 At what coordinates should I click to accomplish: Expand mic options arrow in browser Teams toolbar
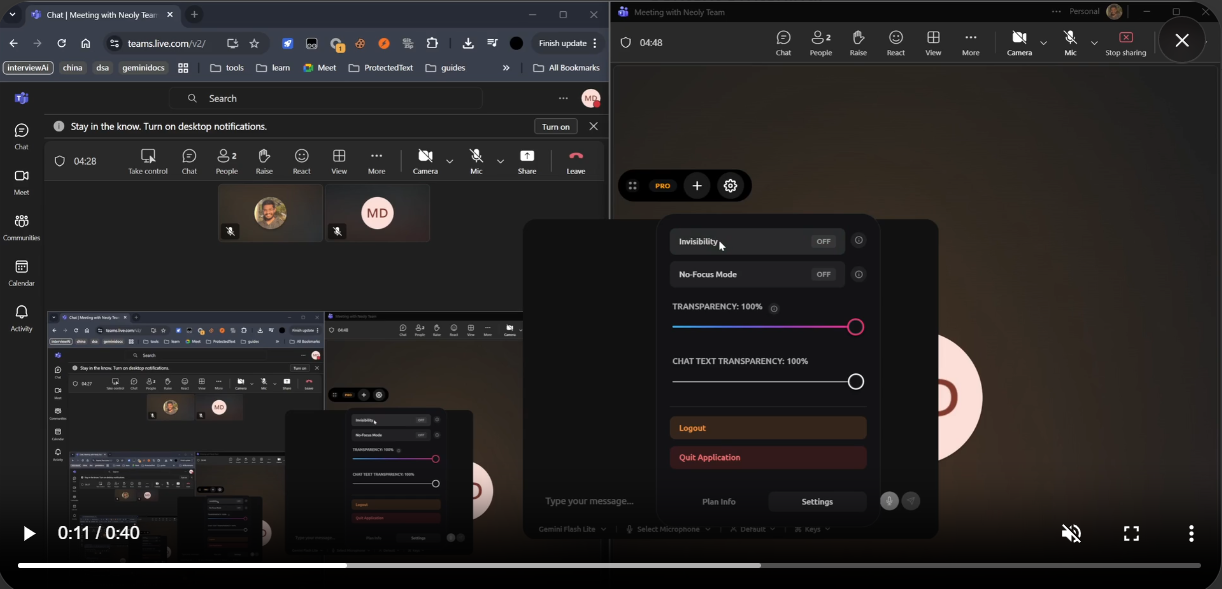click(x=500, y=161)
